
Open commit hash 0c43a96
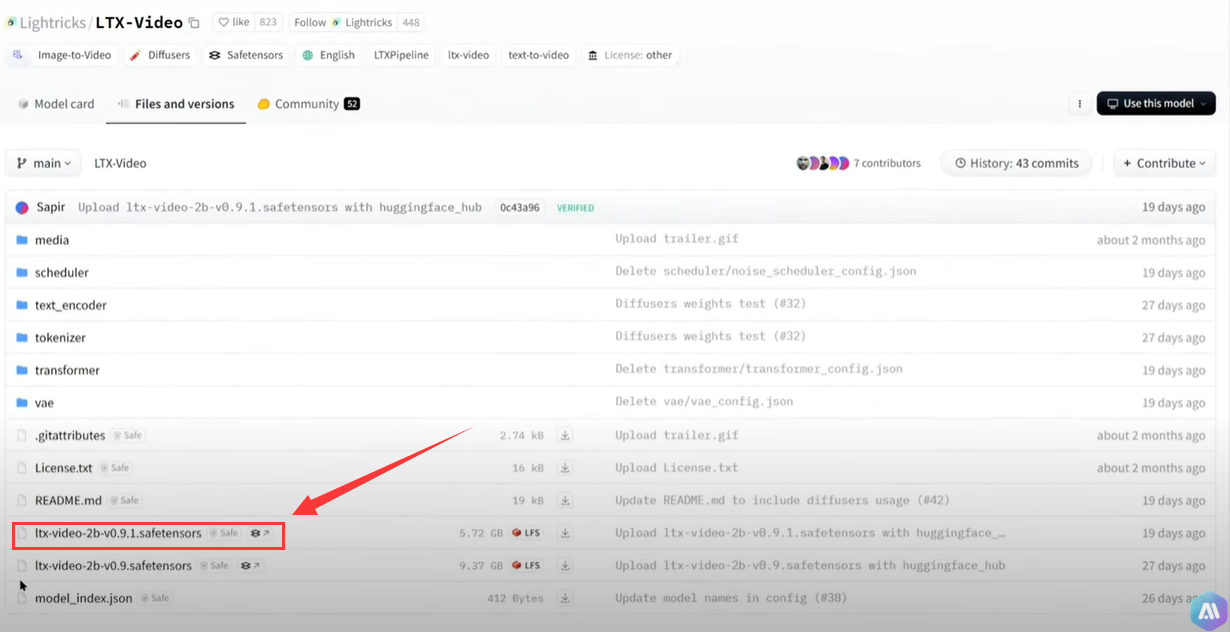pyautogui.click(x=519, y=208)
